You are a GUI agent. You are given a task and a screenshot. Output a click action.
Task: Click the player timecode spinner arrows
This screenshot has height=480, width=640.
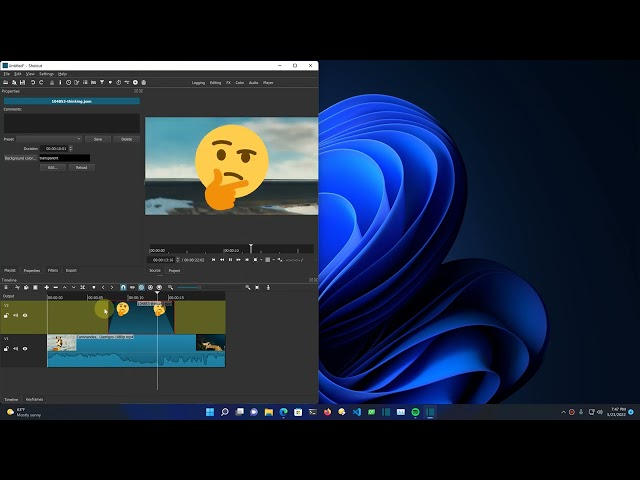[178, 260]
